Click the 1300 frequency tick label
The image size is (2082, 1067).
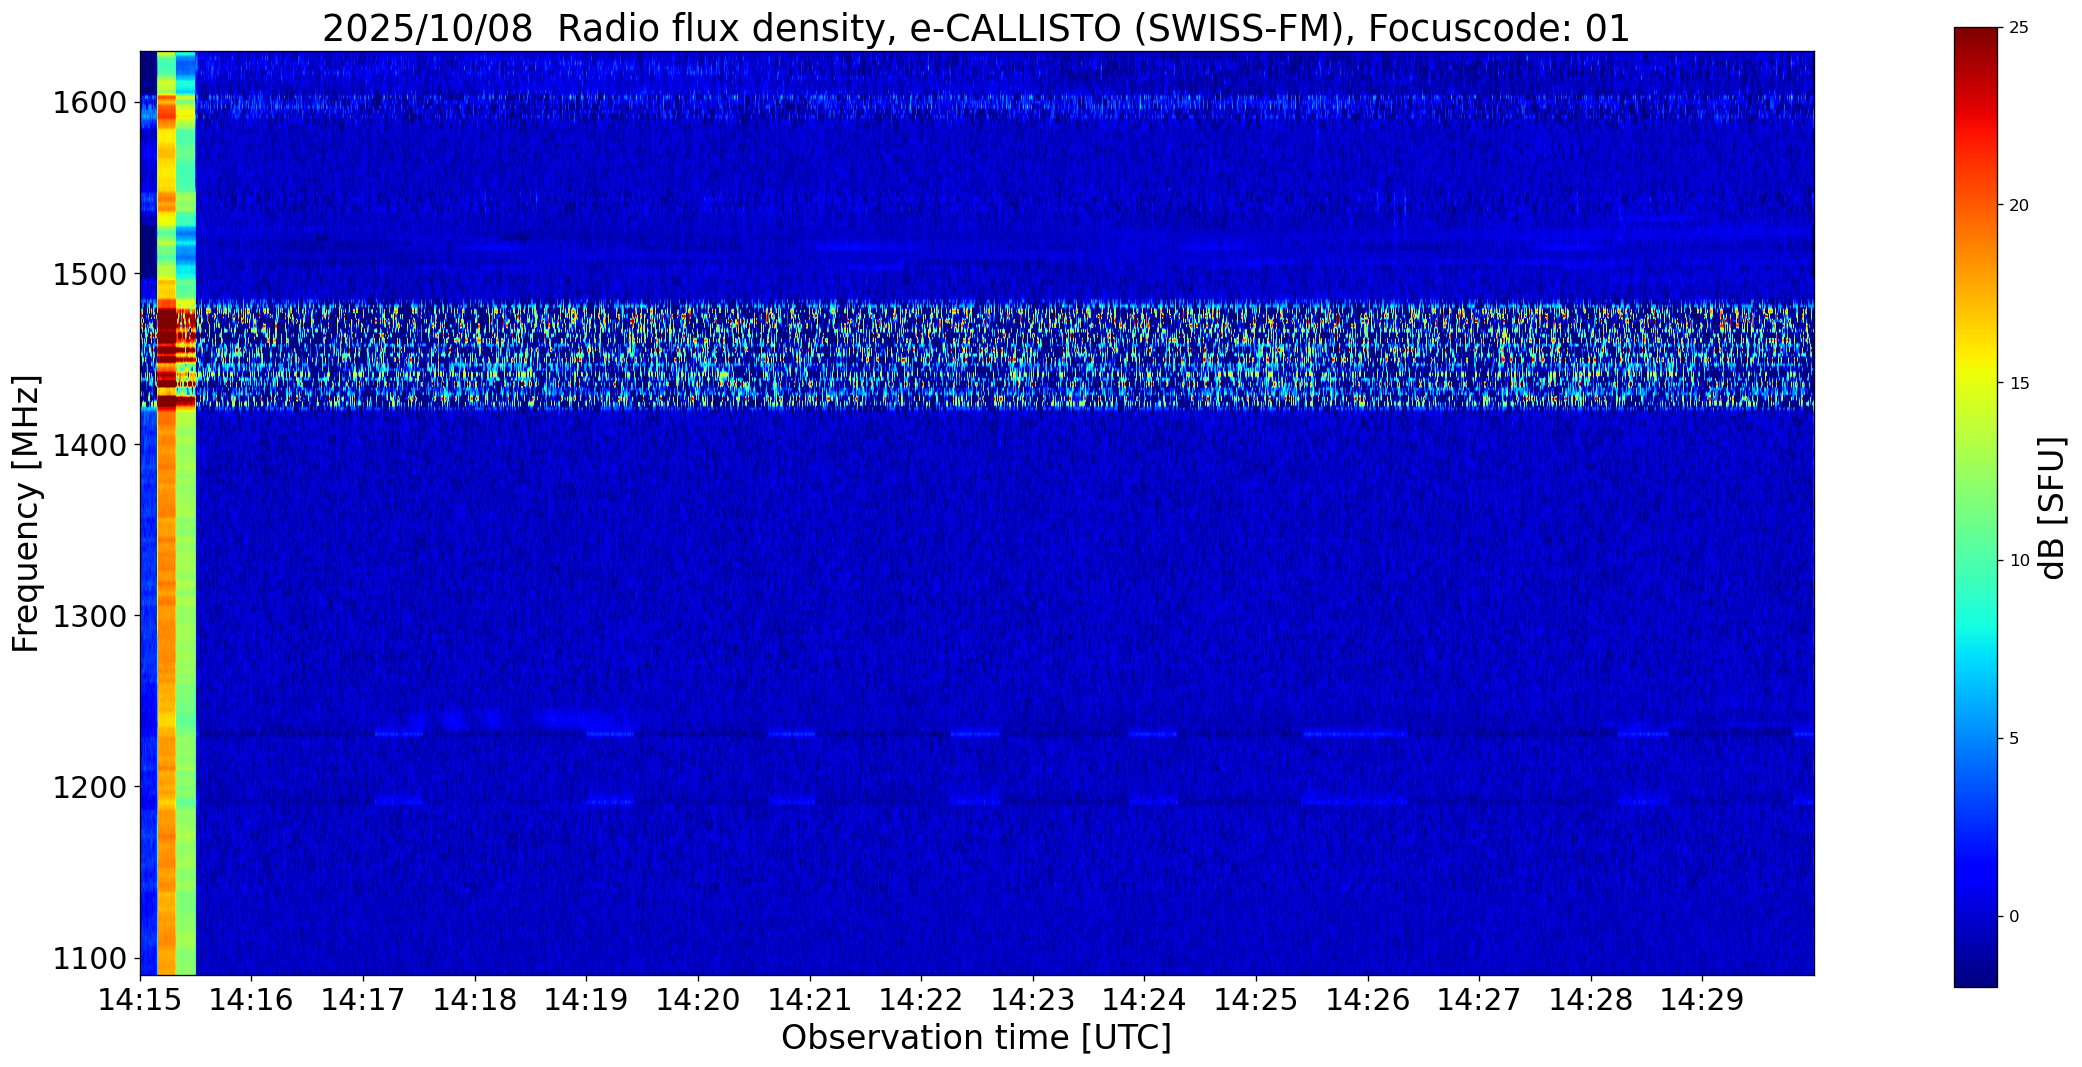click(x=89, y=616)
